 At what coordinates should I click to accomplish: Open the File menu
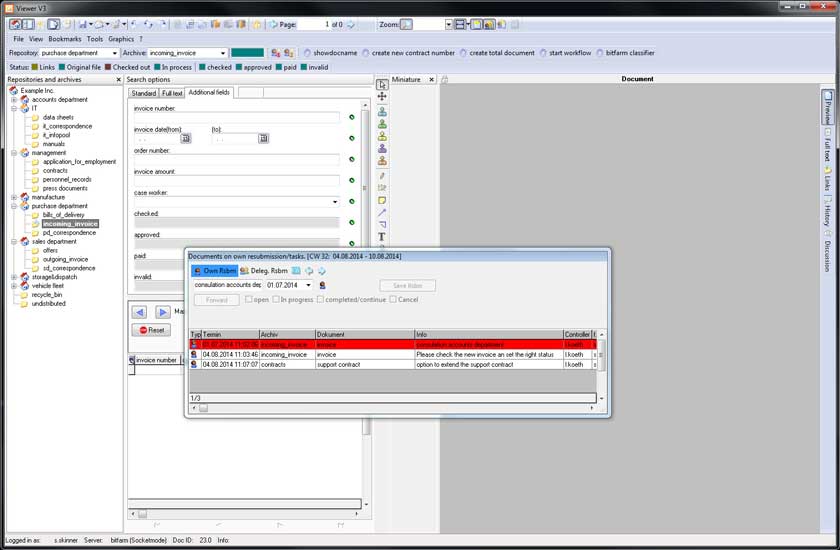pyautogui.click(x=18, y=39)
